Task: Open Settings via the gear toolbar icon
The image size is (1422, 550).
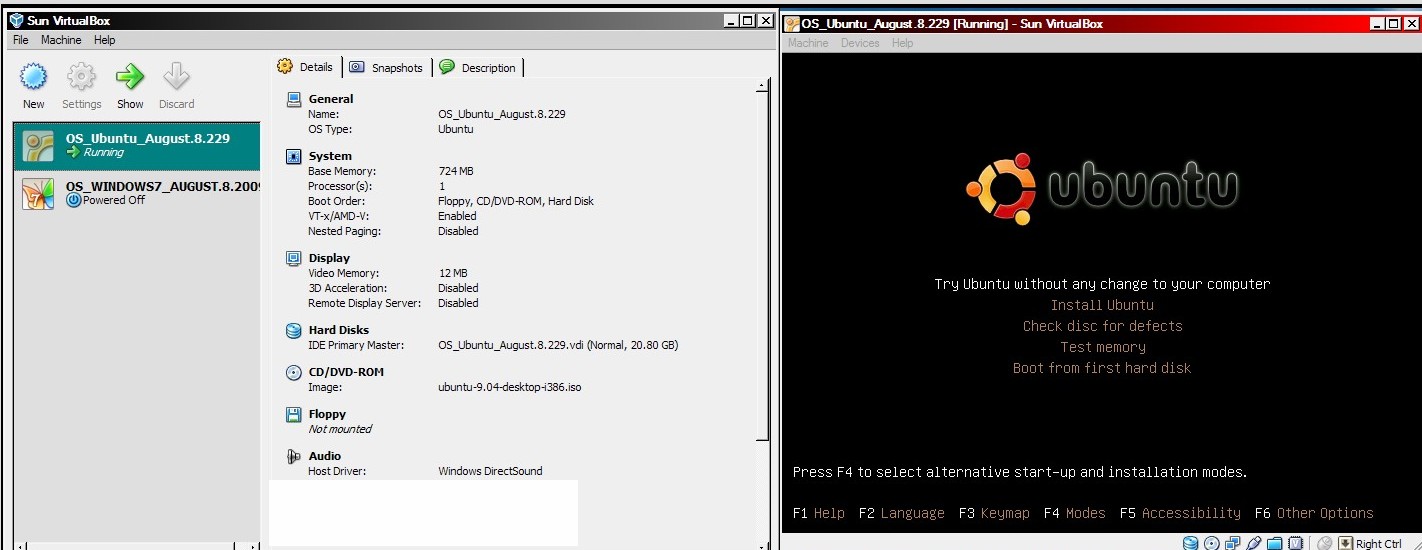Action: [x=81, y=77]
